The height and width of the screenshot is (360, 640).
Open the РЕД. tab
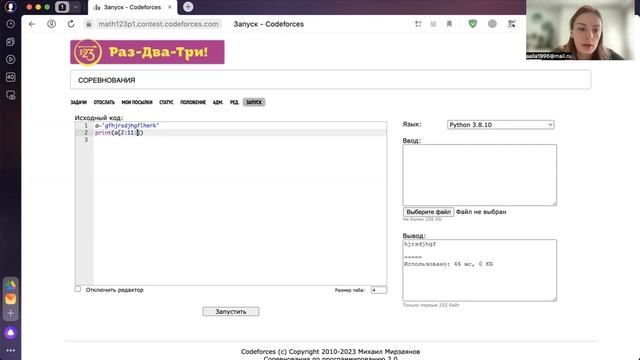[x=234, y=102]
